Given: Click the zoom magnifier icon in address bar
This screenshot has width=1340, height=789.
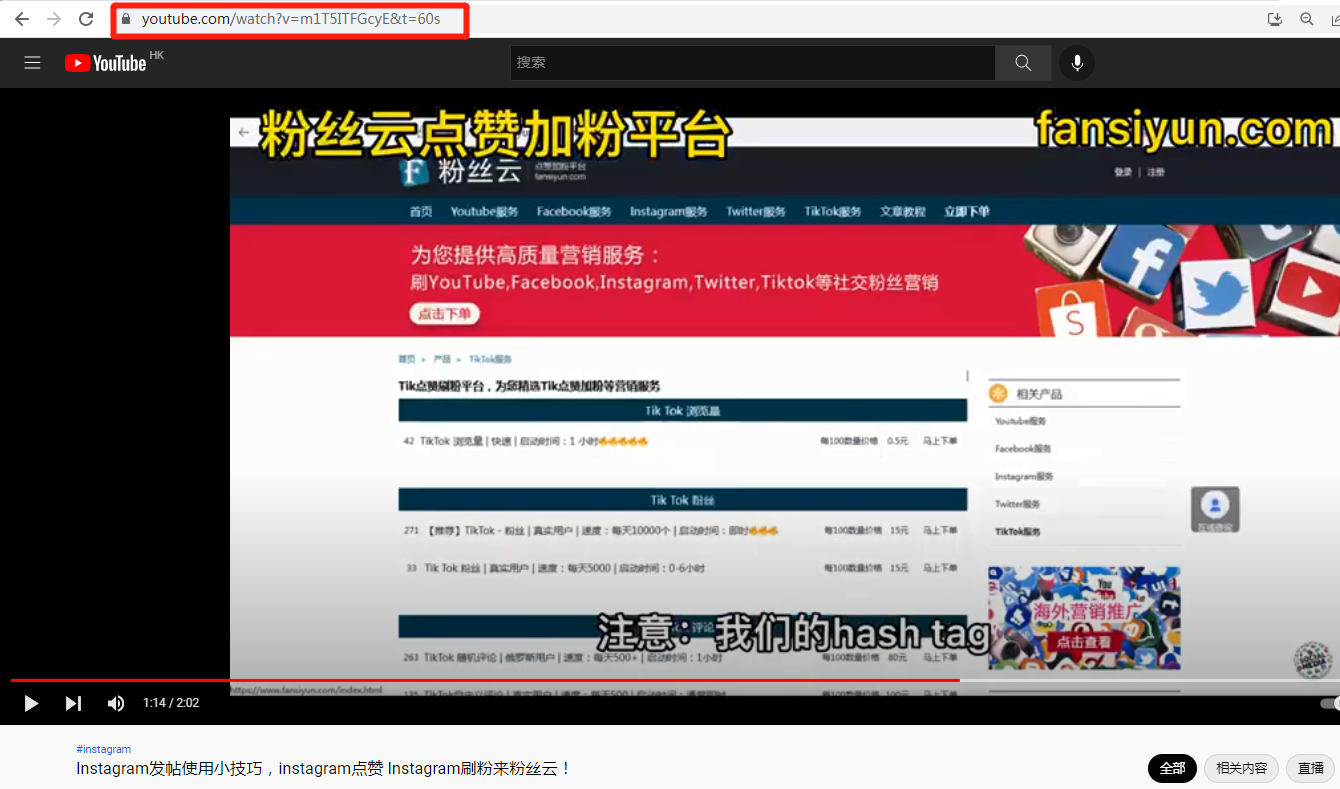Looking at the screenshot, I should pyautogui.click(x=1307, y=19).
